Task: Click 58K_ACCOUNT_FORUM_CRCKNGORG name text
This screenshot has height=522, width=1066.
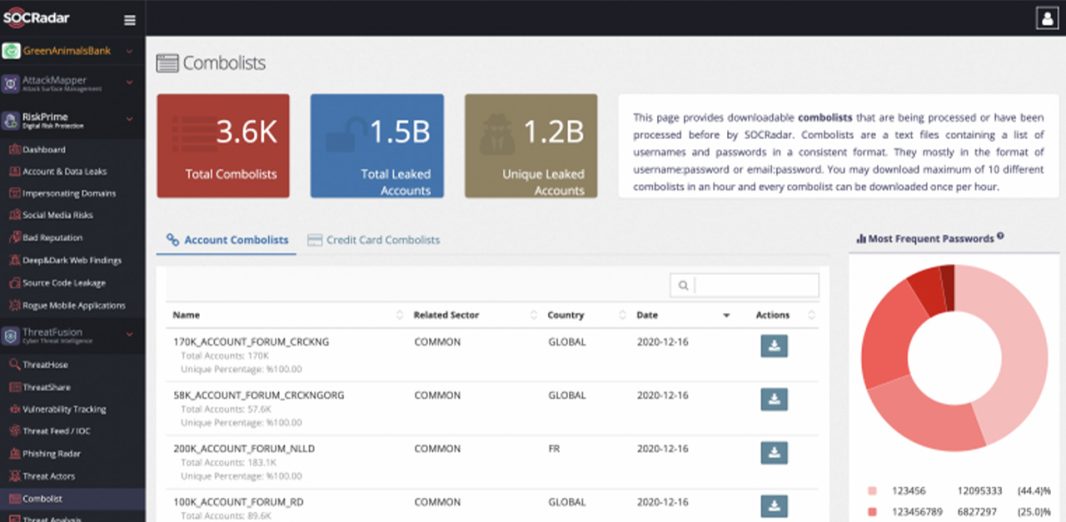Action: [x=259, y=395]
